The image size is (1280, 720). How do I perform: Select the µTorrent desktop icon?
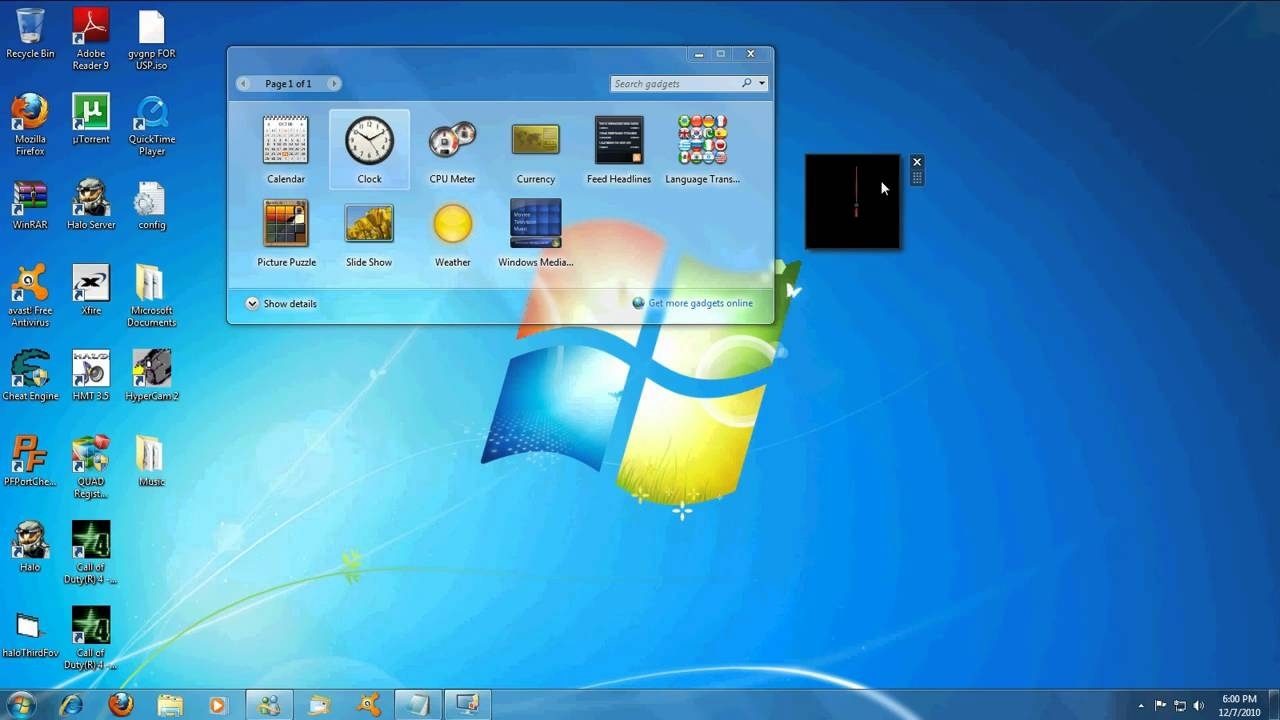pyautogui.click(x=90, y=119)
